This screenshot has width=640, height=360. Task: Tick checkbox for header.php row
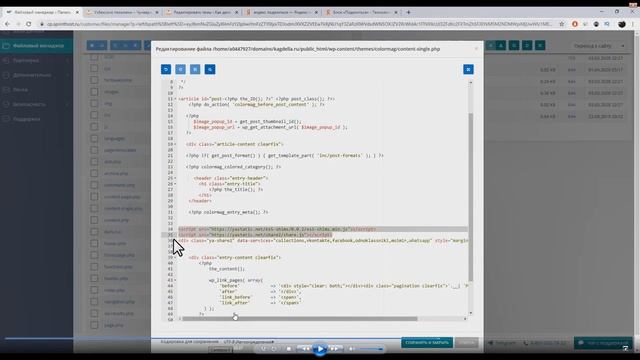pos(94,278)
